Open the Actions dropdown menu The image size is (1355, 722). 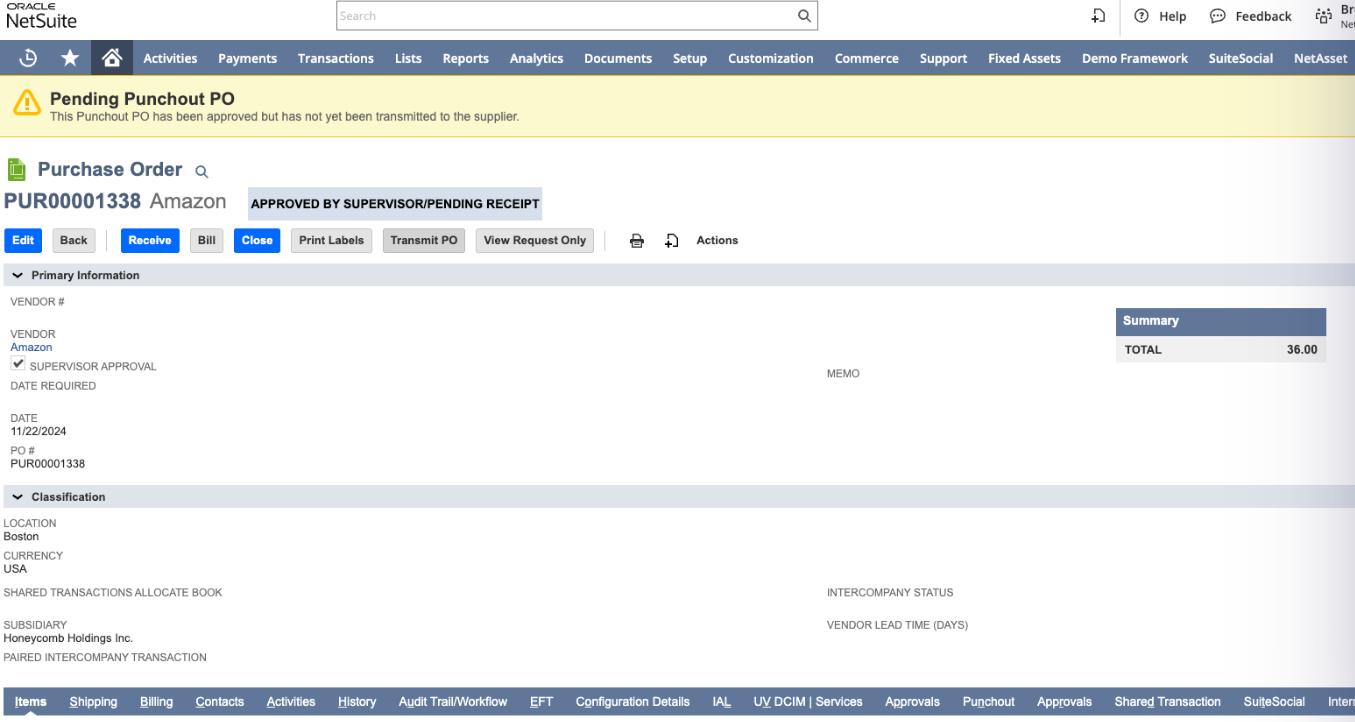click(x=717, y=241)
